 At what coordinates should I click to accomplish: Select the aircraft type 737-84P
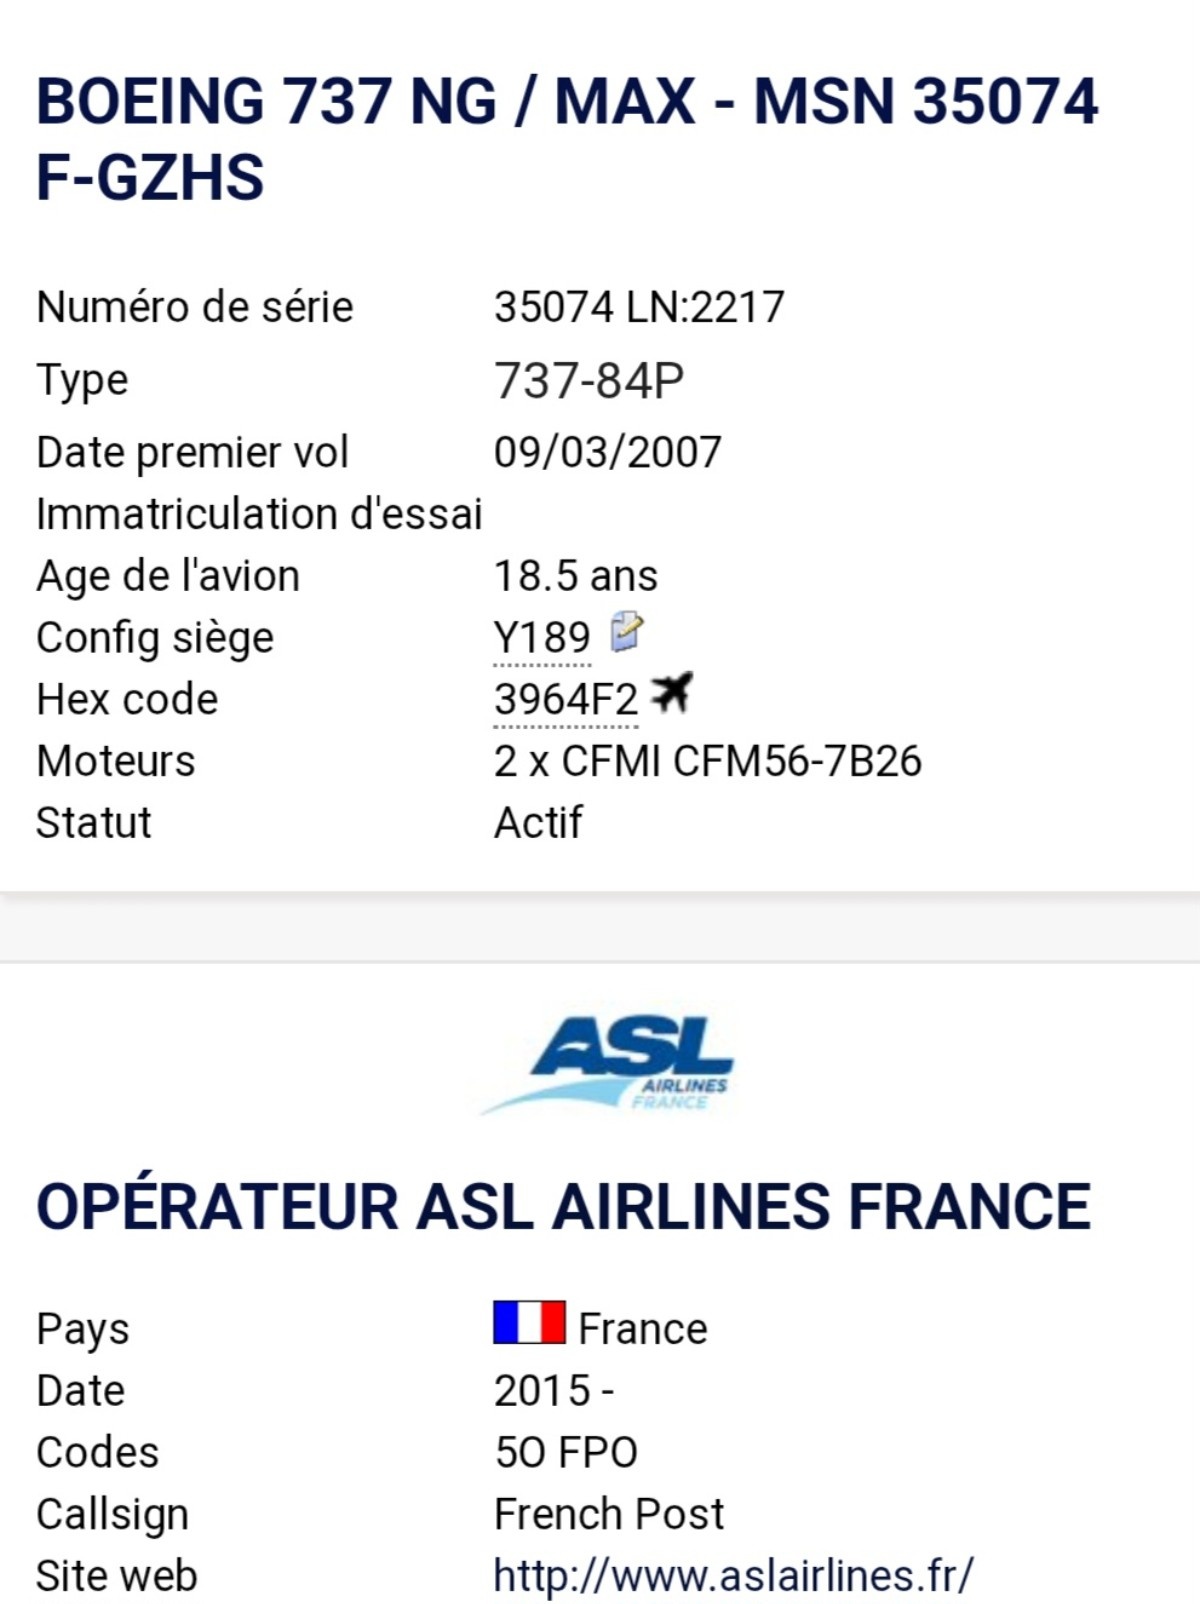(x=589, y=381)
